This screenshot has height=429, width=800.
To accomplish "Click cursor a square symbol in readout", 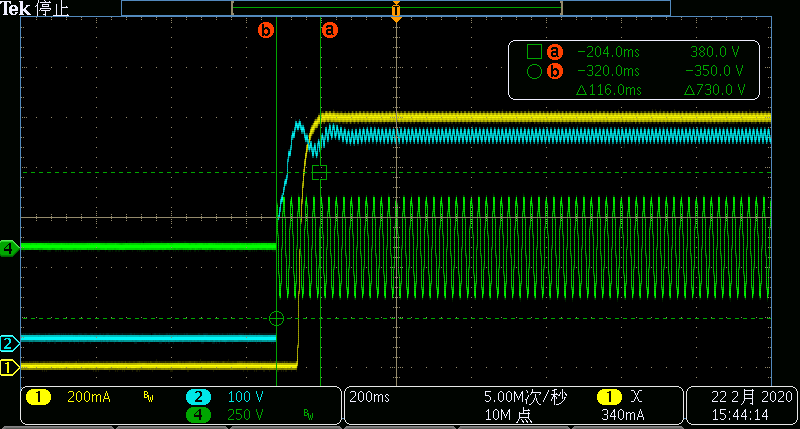I will [534, 52].
